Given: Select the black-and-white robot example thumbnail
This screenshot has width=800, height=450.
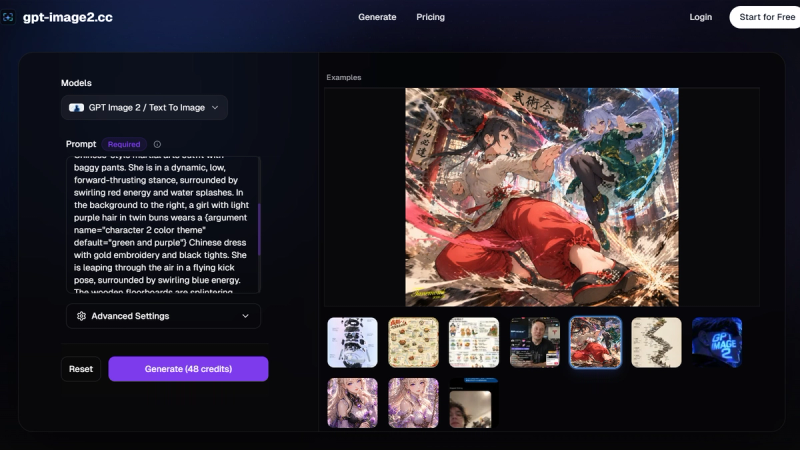Looking at the screenshot, I should pos(353,342).
